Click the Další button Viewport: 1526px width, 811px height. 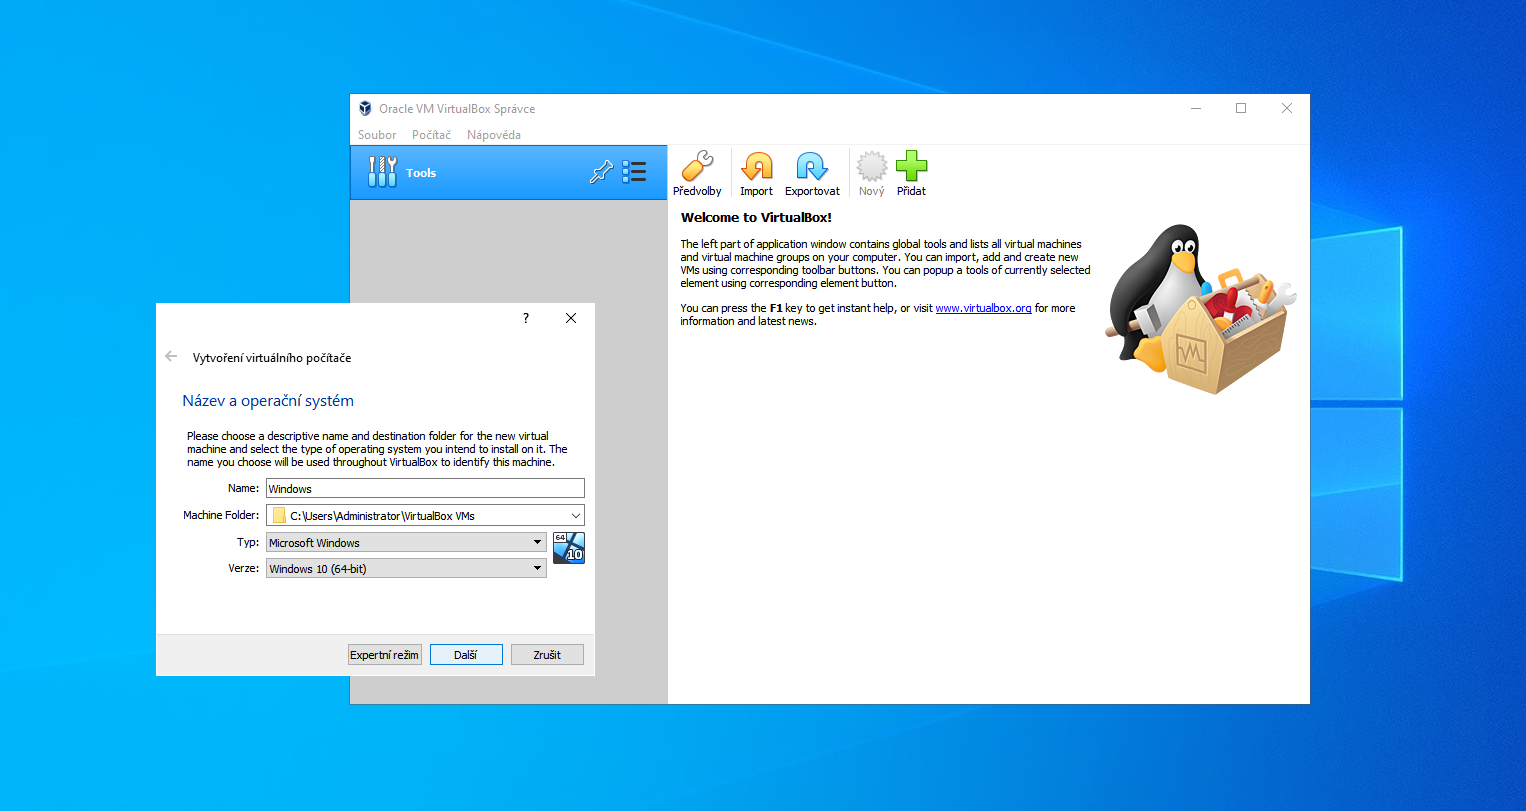[466, 655]
